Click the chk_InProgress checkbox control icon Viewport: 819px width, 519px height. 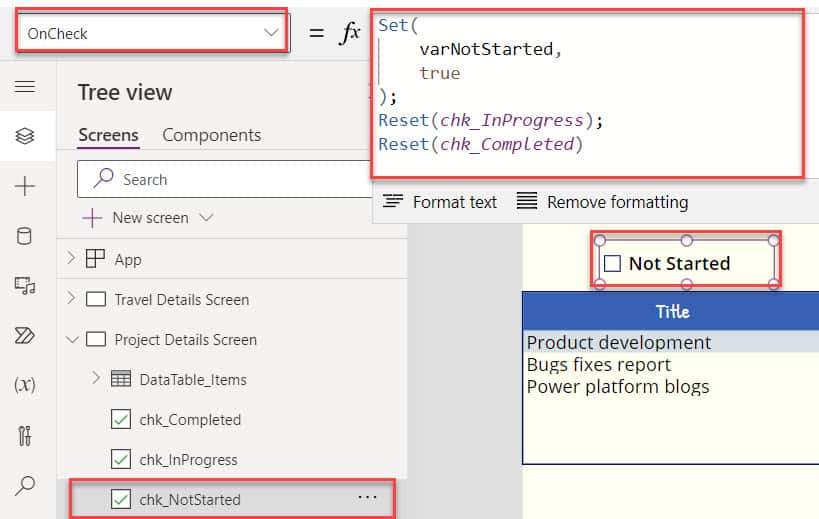point(121,459)
